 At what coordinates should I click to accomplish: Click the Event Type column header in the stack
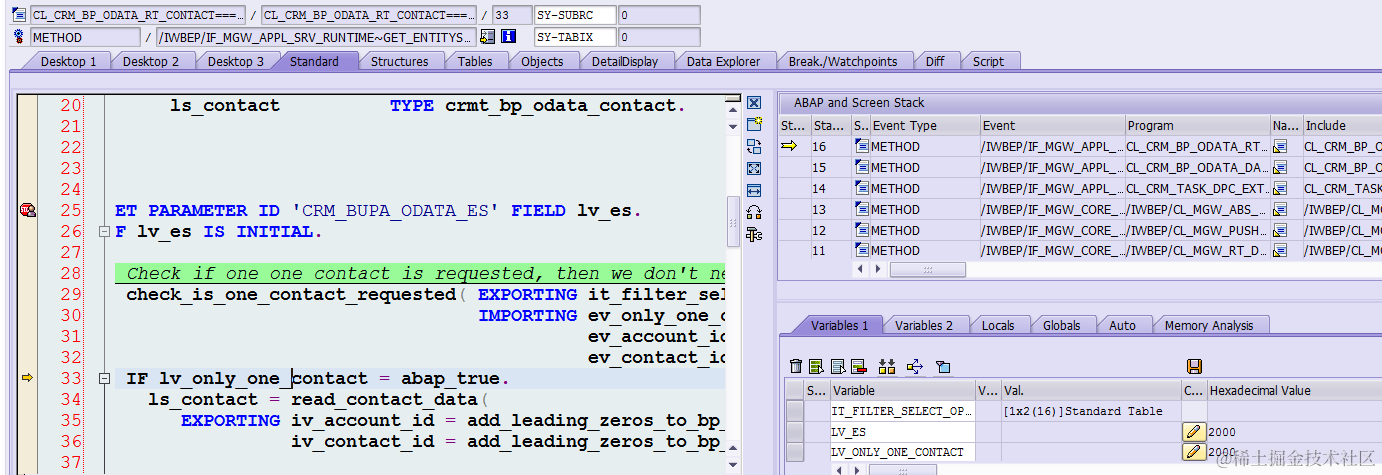pyautogui.click(x=924, y=126)
